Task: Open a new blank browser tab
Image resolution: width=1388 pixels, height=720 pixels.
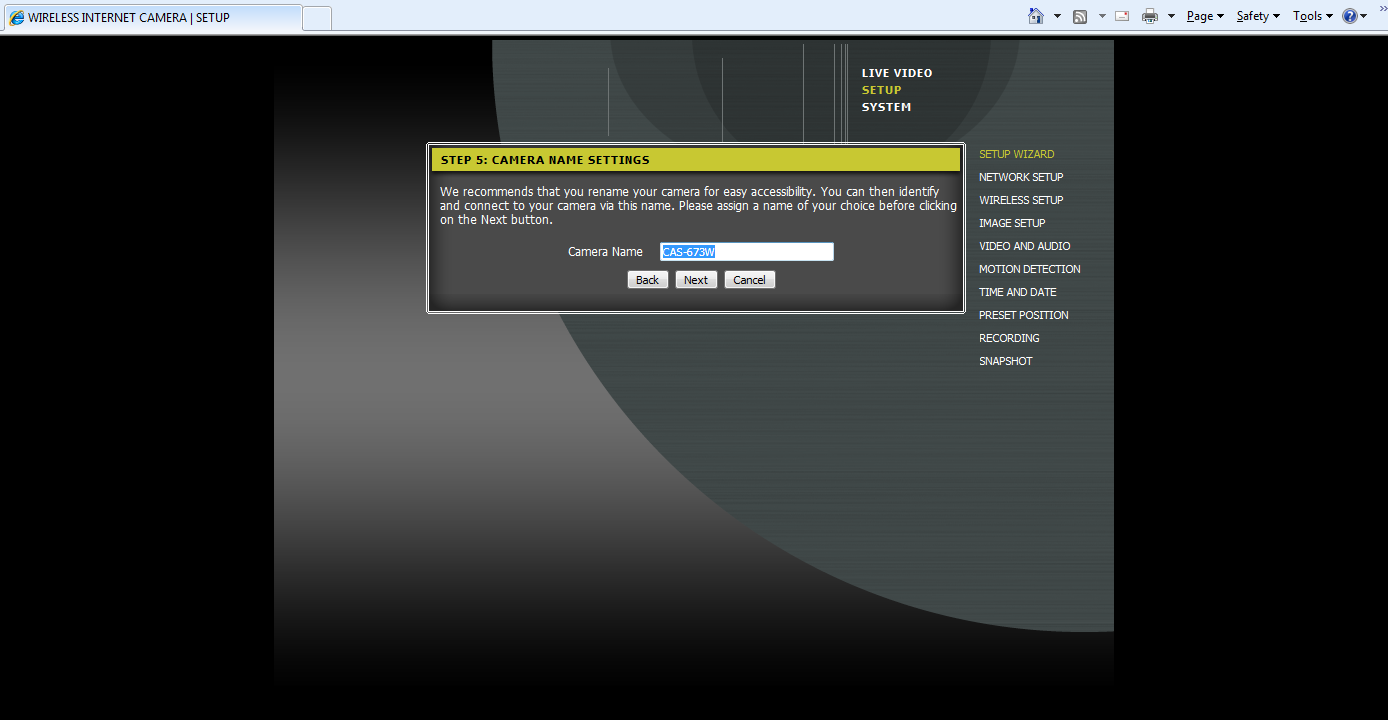Action: pos(317,18)
